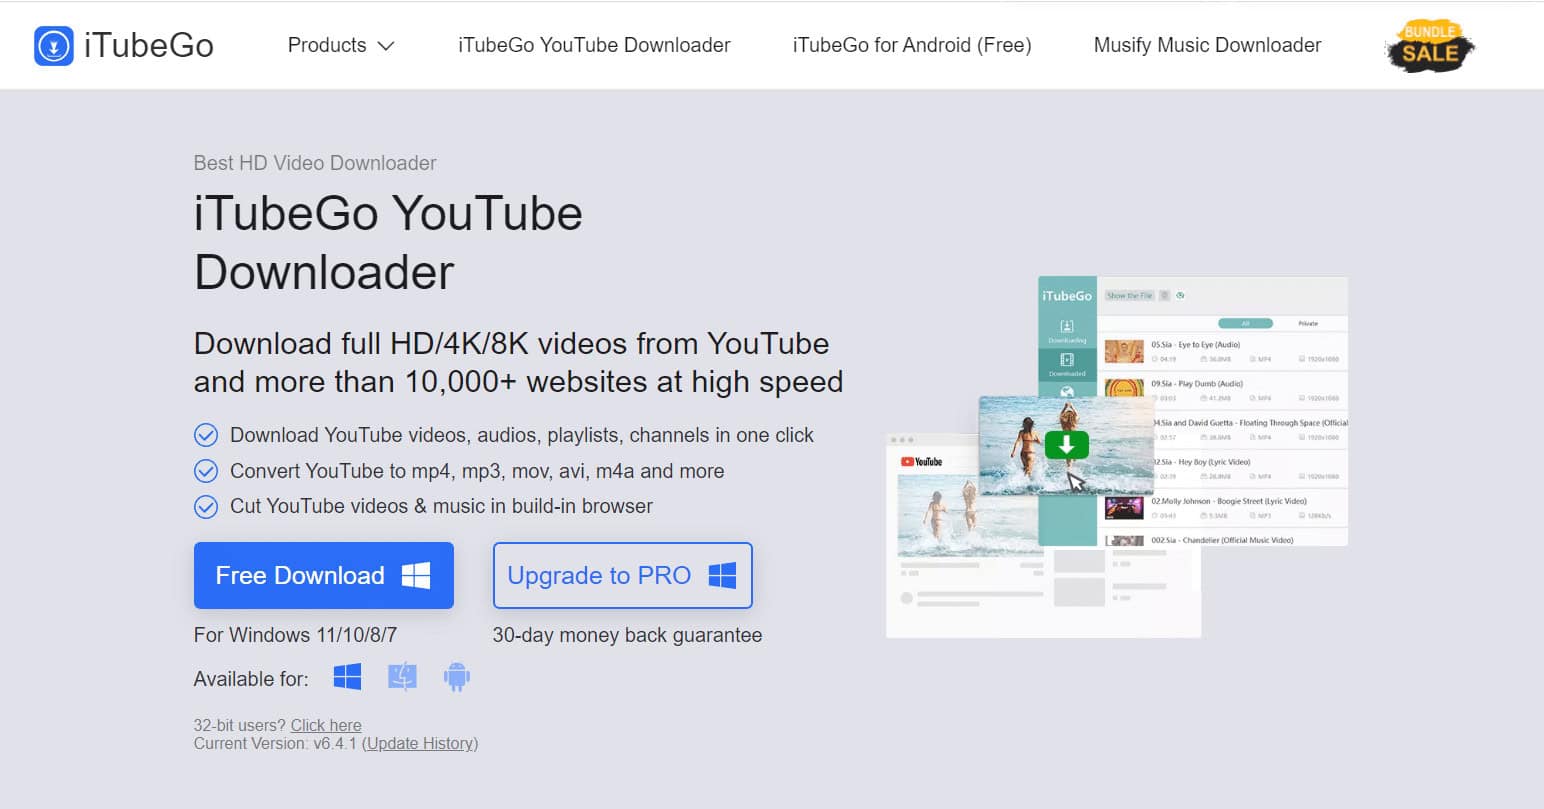Click the Show the File button in the mockup
1544x809 pixels.
(x=1130, y=296)
